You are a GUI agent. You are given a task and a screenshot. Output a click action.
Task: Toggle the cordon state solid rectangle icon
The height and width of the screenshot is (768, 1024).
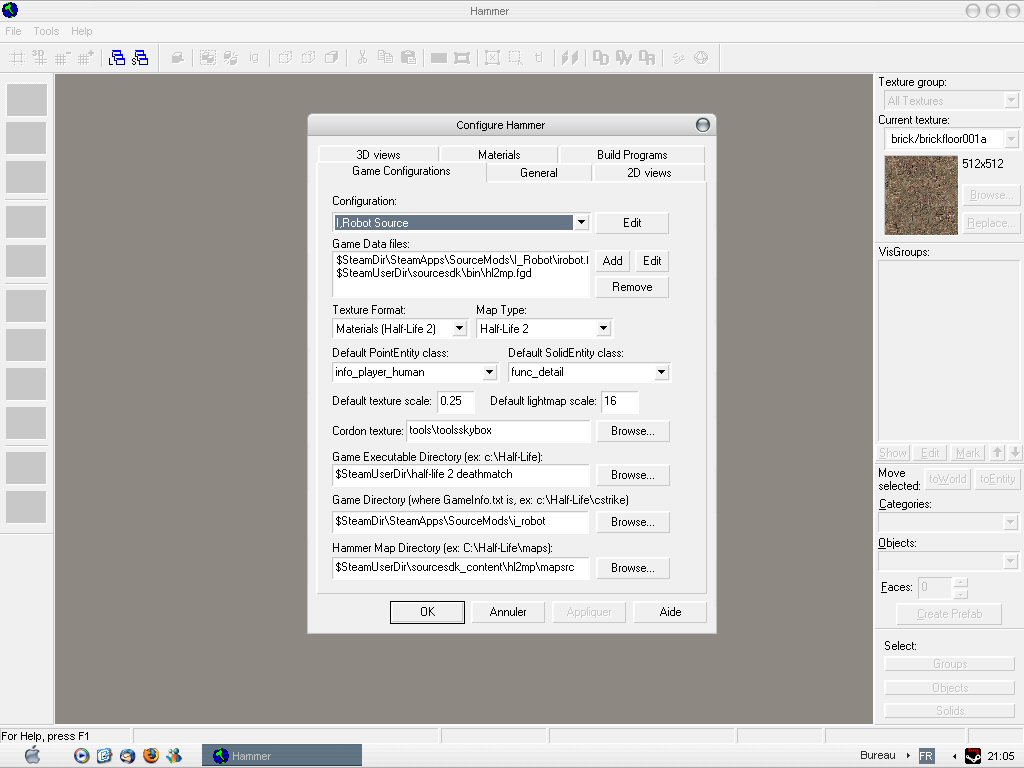pos(439,58)
